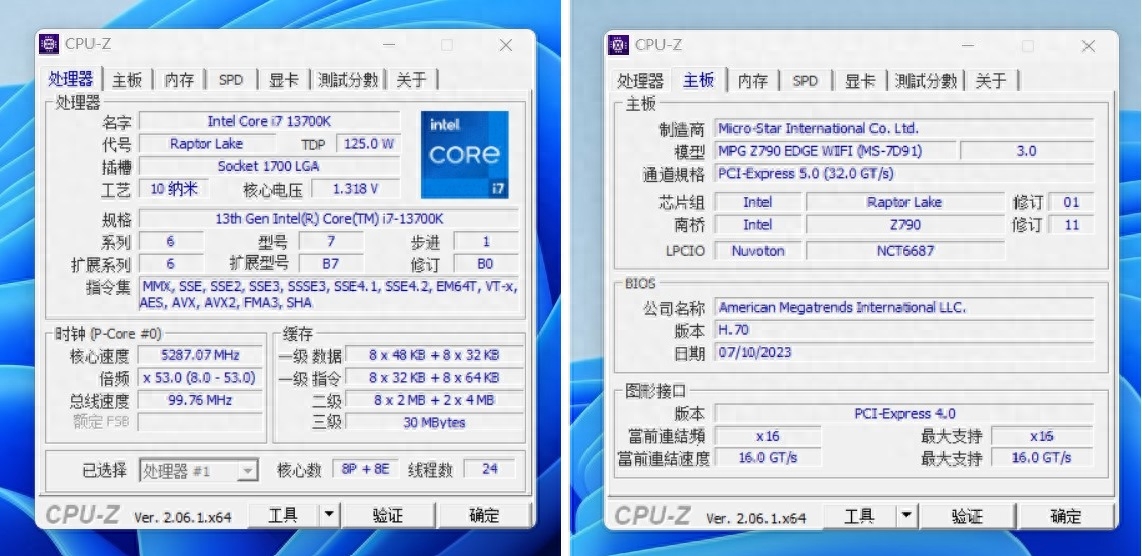Click PCI-Express 5.0 (32.0 GT/s) field
Image resolution: width=1142 pixels, height=556 pixels.
tap(904, 174)
